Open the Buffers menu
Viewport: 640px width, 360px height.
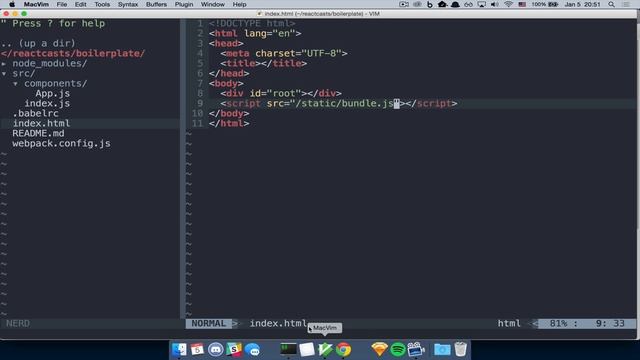coord(156,4)
